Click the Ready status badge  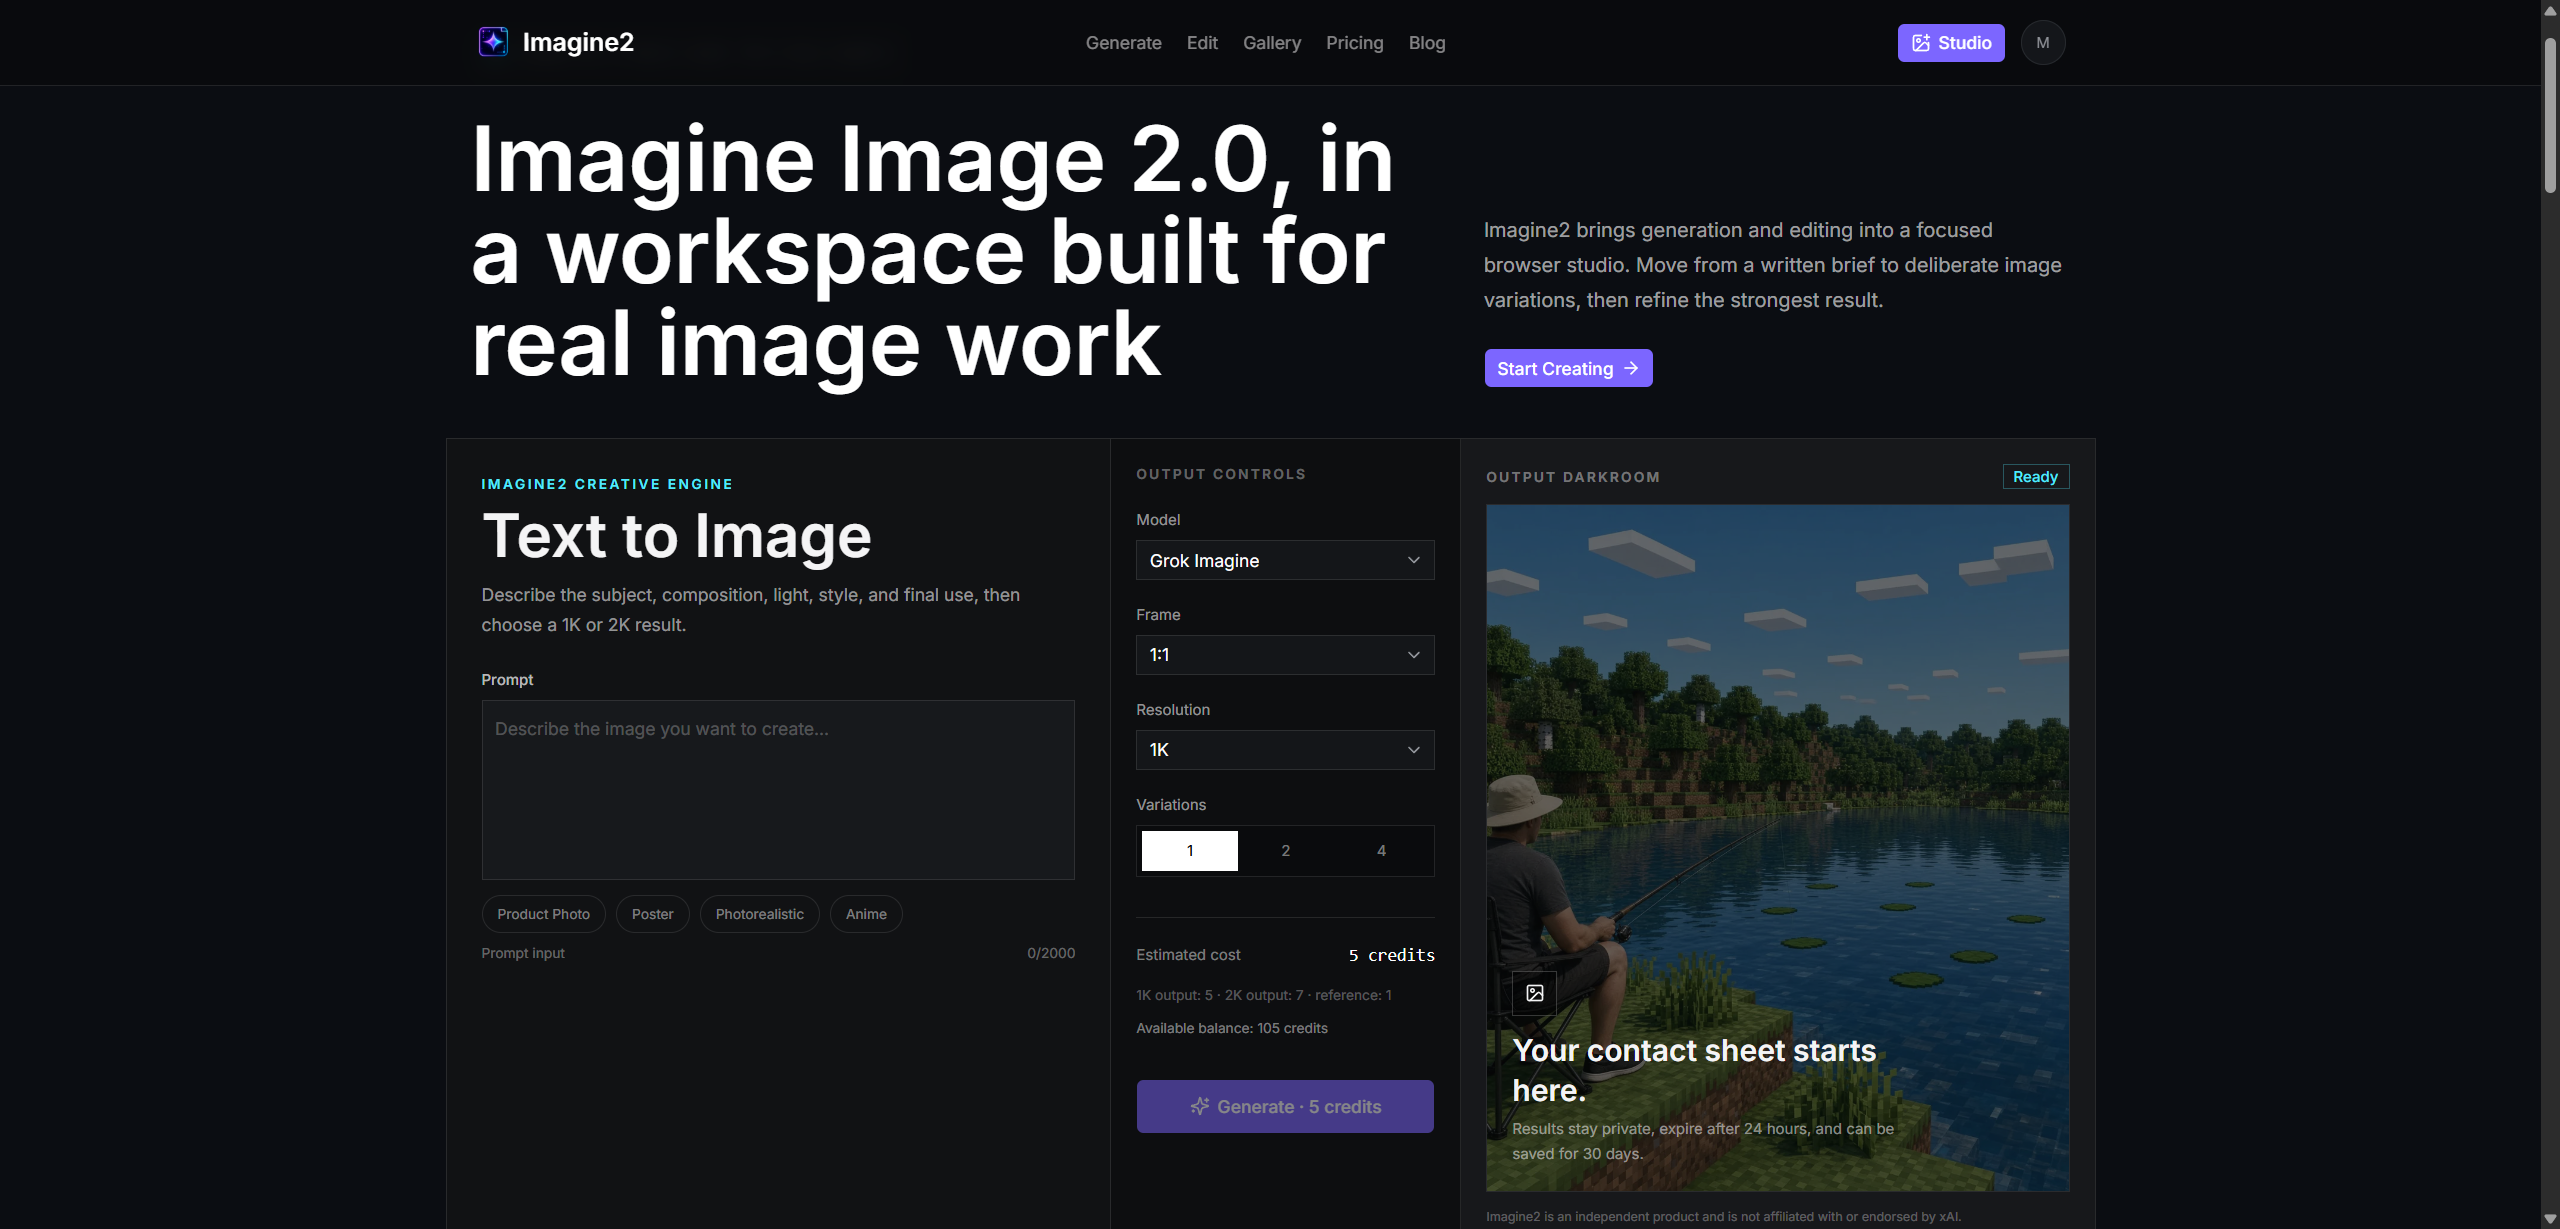(2036, 477)
